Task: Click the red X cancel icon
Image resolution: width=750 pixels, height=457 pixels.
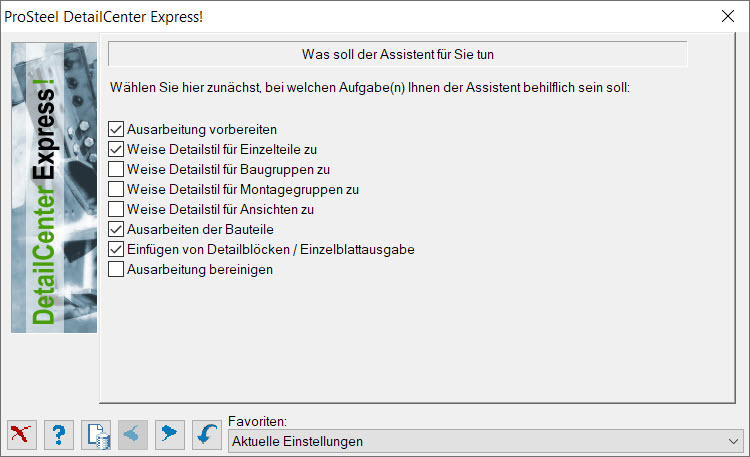Action: coord(22,435)
